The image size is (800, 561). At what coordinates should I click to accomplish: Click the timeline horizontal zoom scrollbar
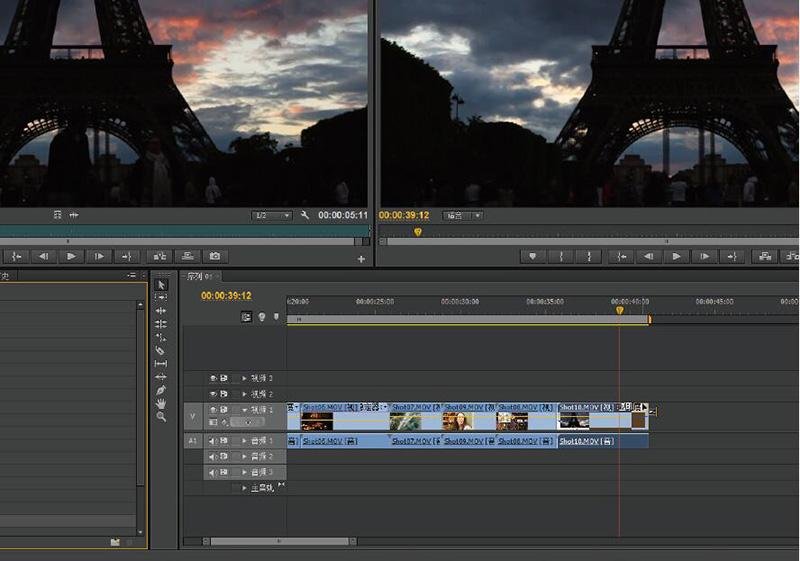[280, 542]
